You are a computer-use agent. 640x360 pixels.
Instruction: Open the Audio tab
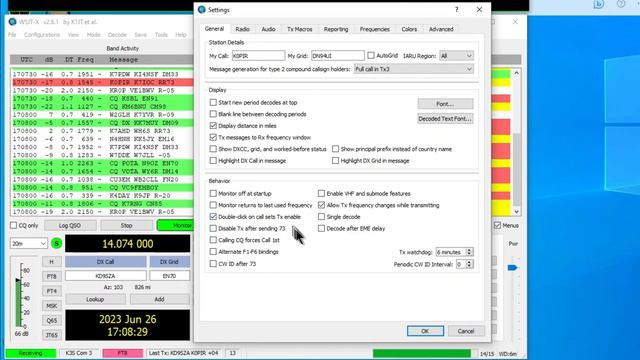268,29
